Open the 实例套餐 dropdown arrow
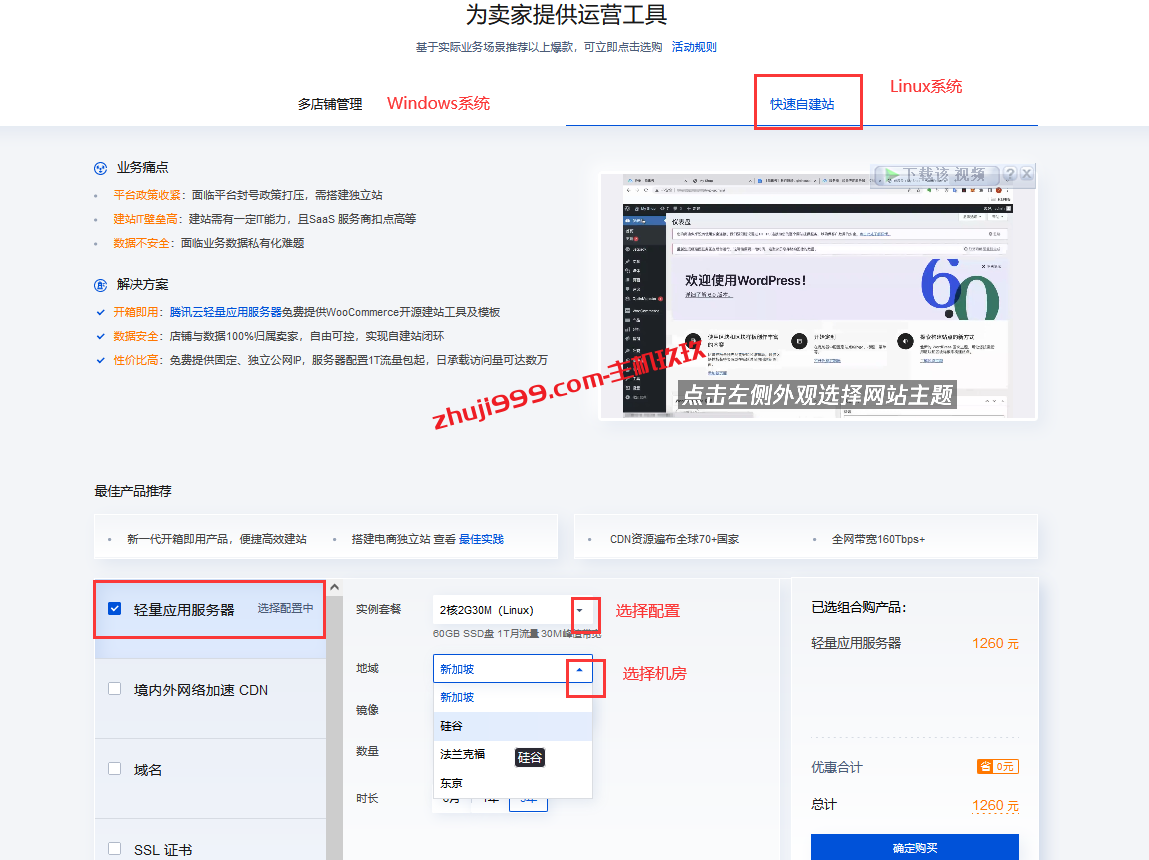This screenshot has height=860, width=1149. 580,610
